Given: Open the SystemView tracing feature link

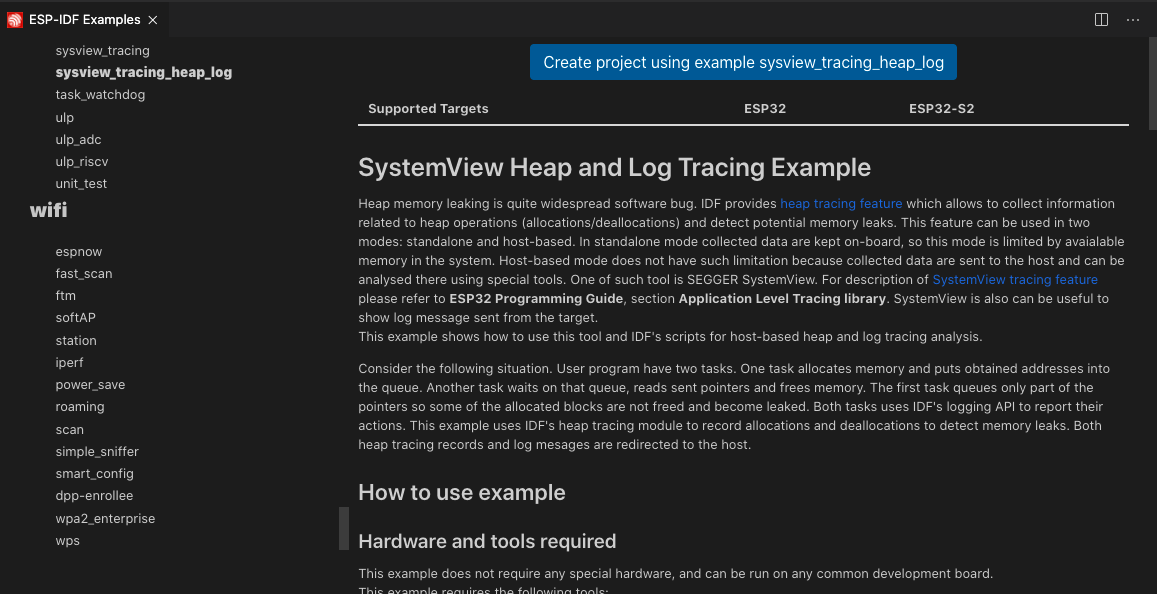Looking at the screenshot, I should click(1014, 279).
